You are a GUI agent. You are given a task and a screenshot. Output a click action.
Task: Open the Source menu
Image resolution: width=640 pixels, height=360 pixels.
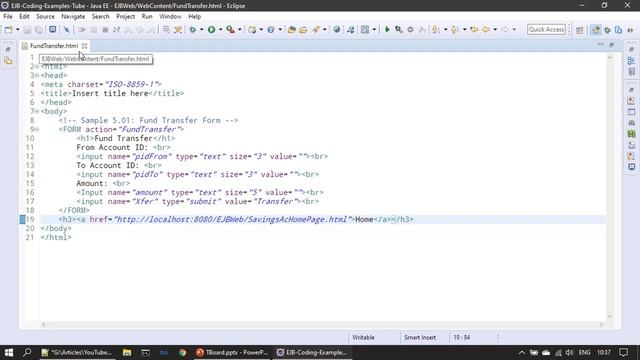pyautogui.click(x=45, y=16)
